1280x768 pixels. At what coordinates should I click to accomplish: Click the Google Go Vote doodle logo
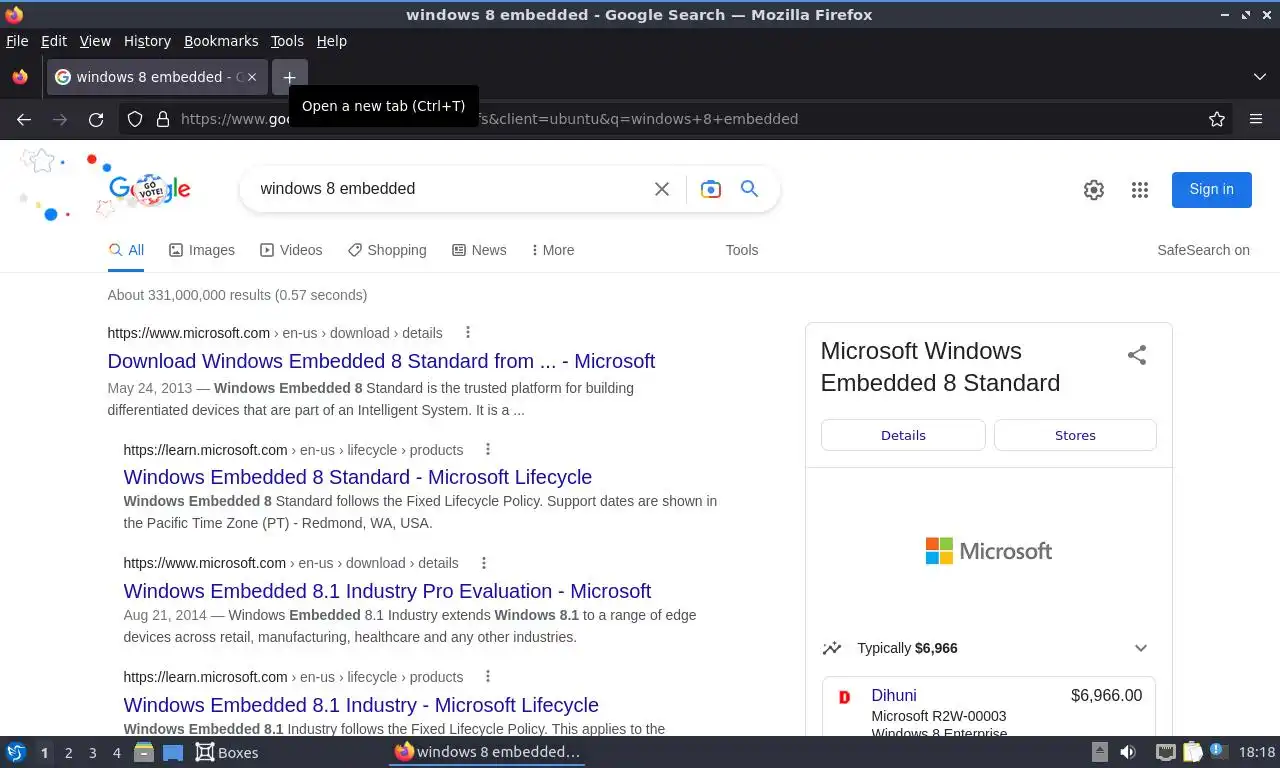pyautogui.click(x=149, y=188)
